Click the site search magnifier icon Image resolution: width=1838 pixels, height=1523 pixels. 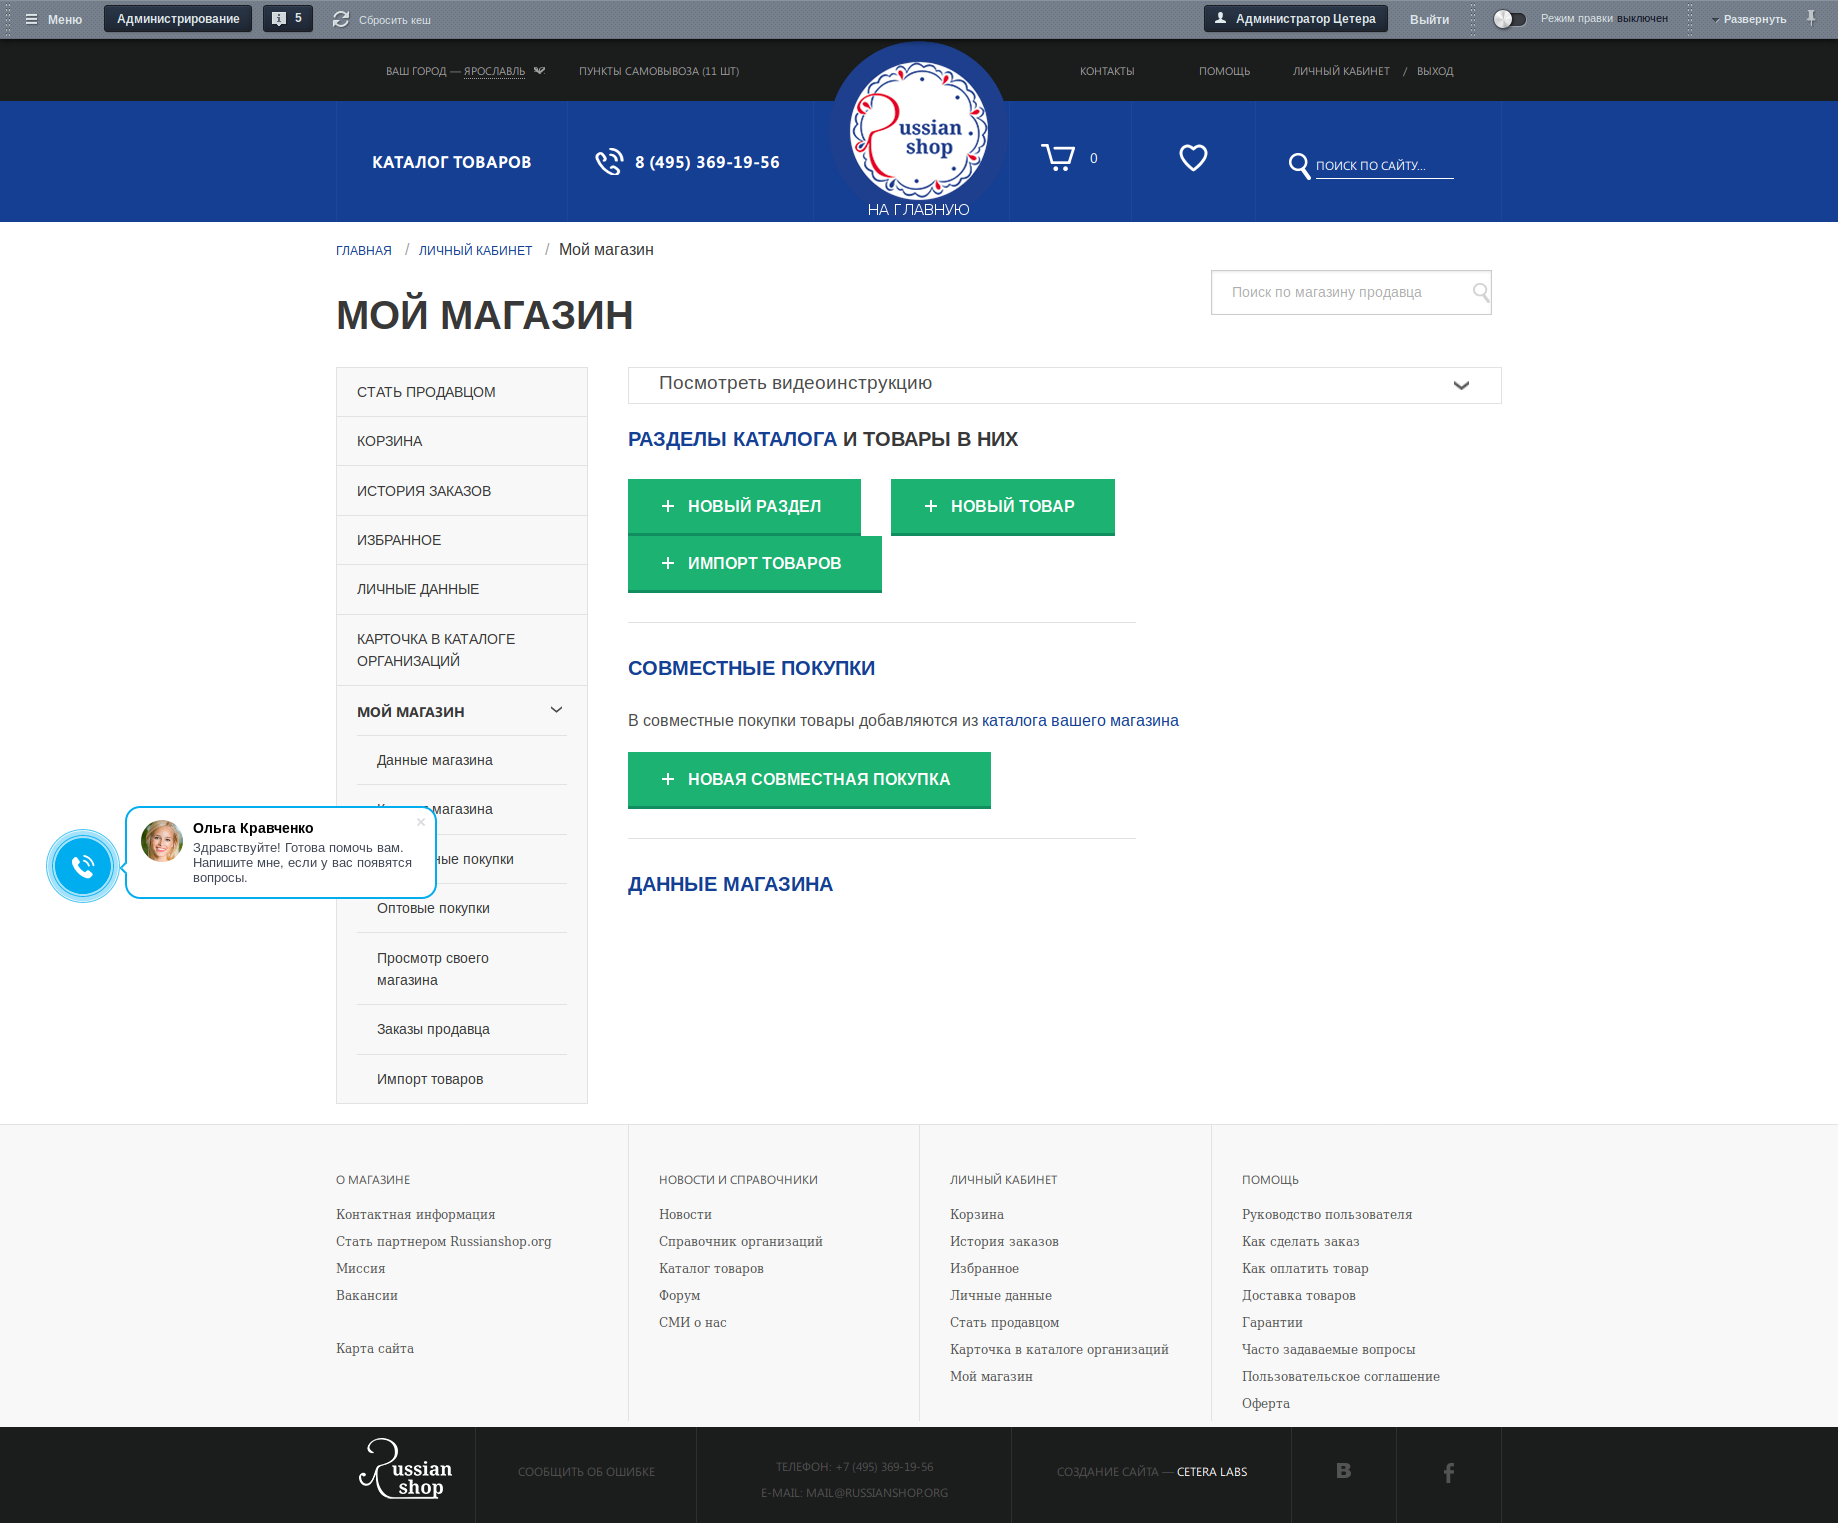(x=1299, y=166)
